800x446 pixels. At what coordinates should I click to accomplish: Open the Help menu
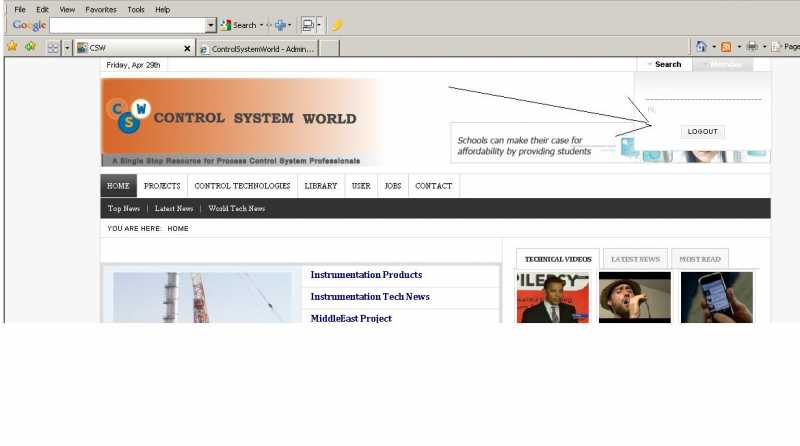click(x=162, y=9)
